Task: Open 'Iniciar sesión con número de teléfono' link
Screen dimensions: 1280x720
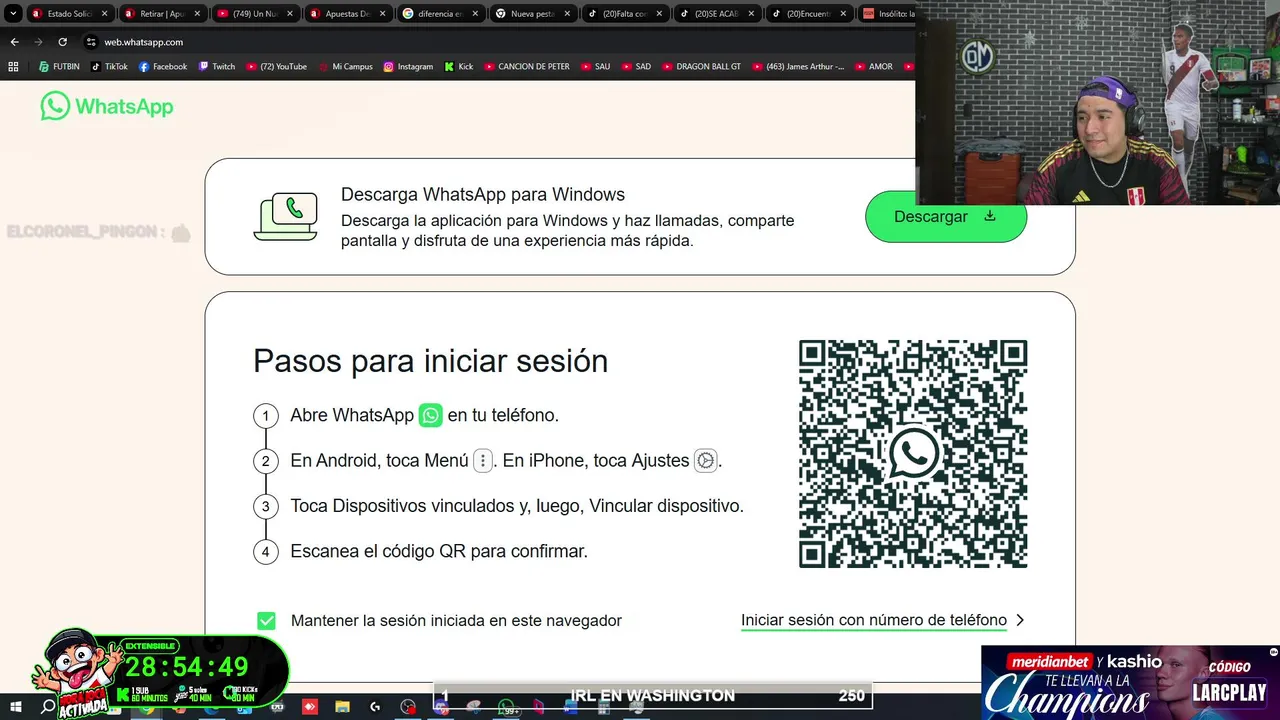Action: pyautogui.click(x=873, y=620)
